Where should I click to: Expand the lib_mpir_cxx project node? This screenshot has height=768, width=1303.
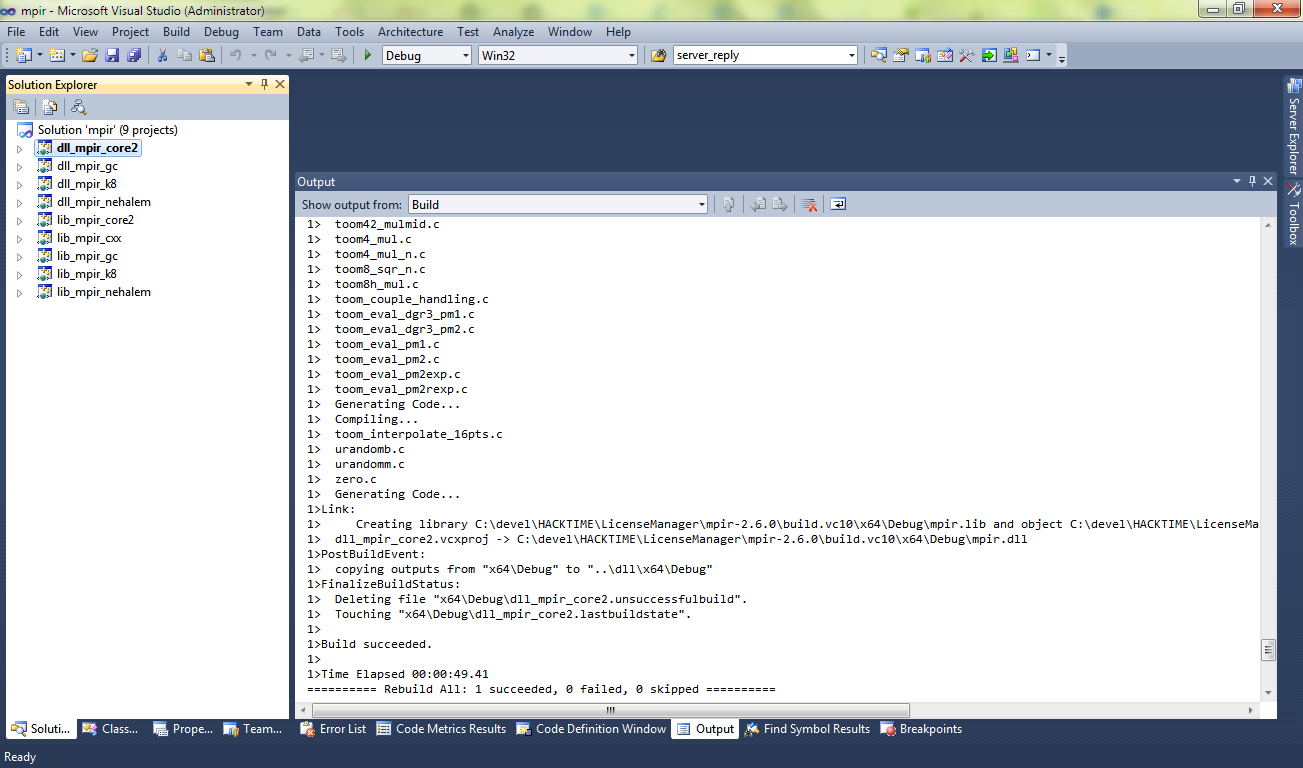(x=19, y=238)
